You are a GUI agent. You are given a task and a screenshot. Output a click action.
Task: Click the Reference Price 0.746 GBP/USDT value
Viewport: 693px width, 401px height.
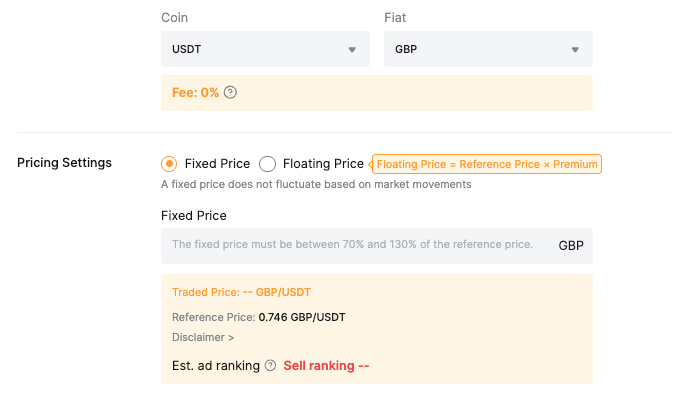pyautogui.click(x=302, y=317)
